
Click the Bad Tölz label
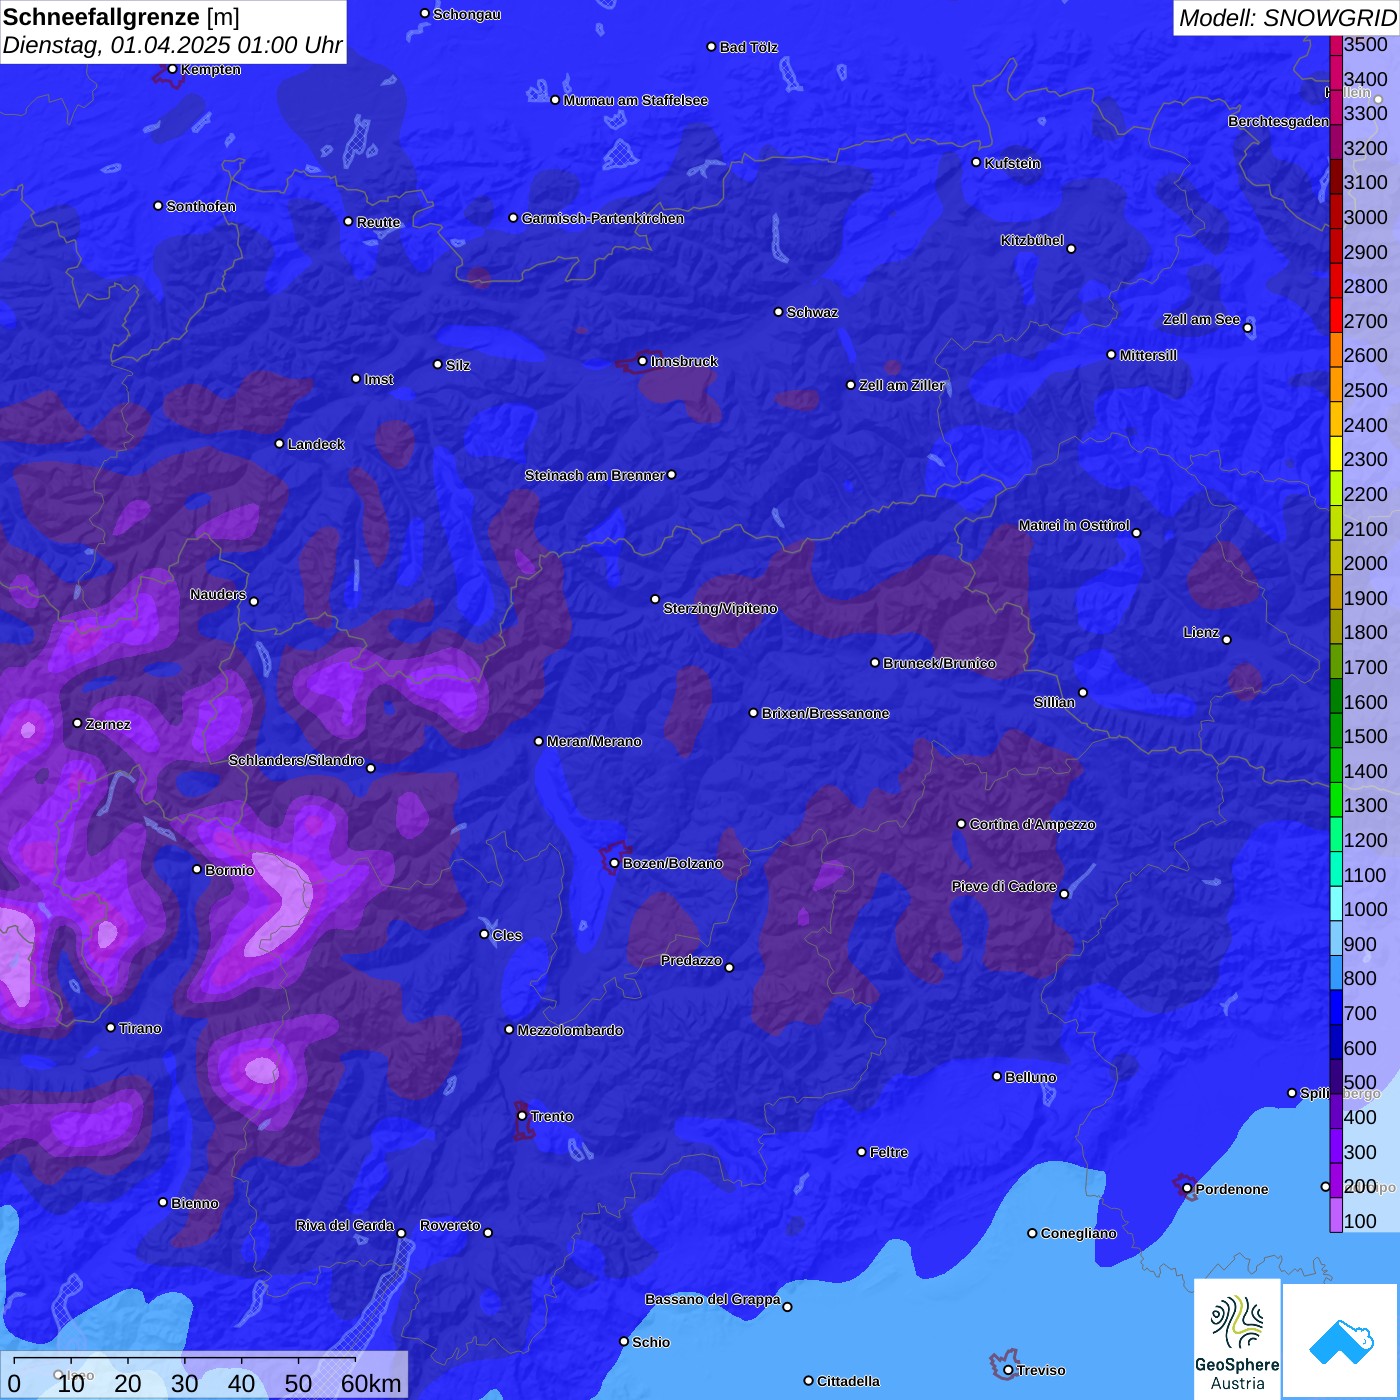[748, 47]
